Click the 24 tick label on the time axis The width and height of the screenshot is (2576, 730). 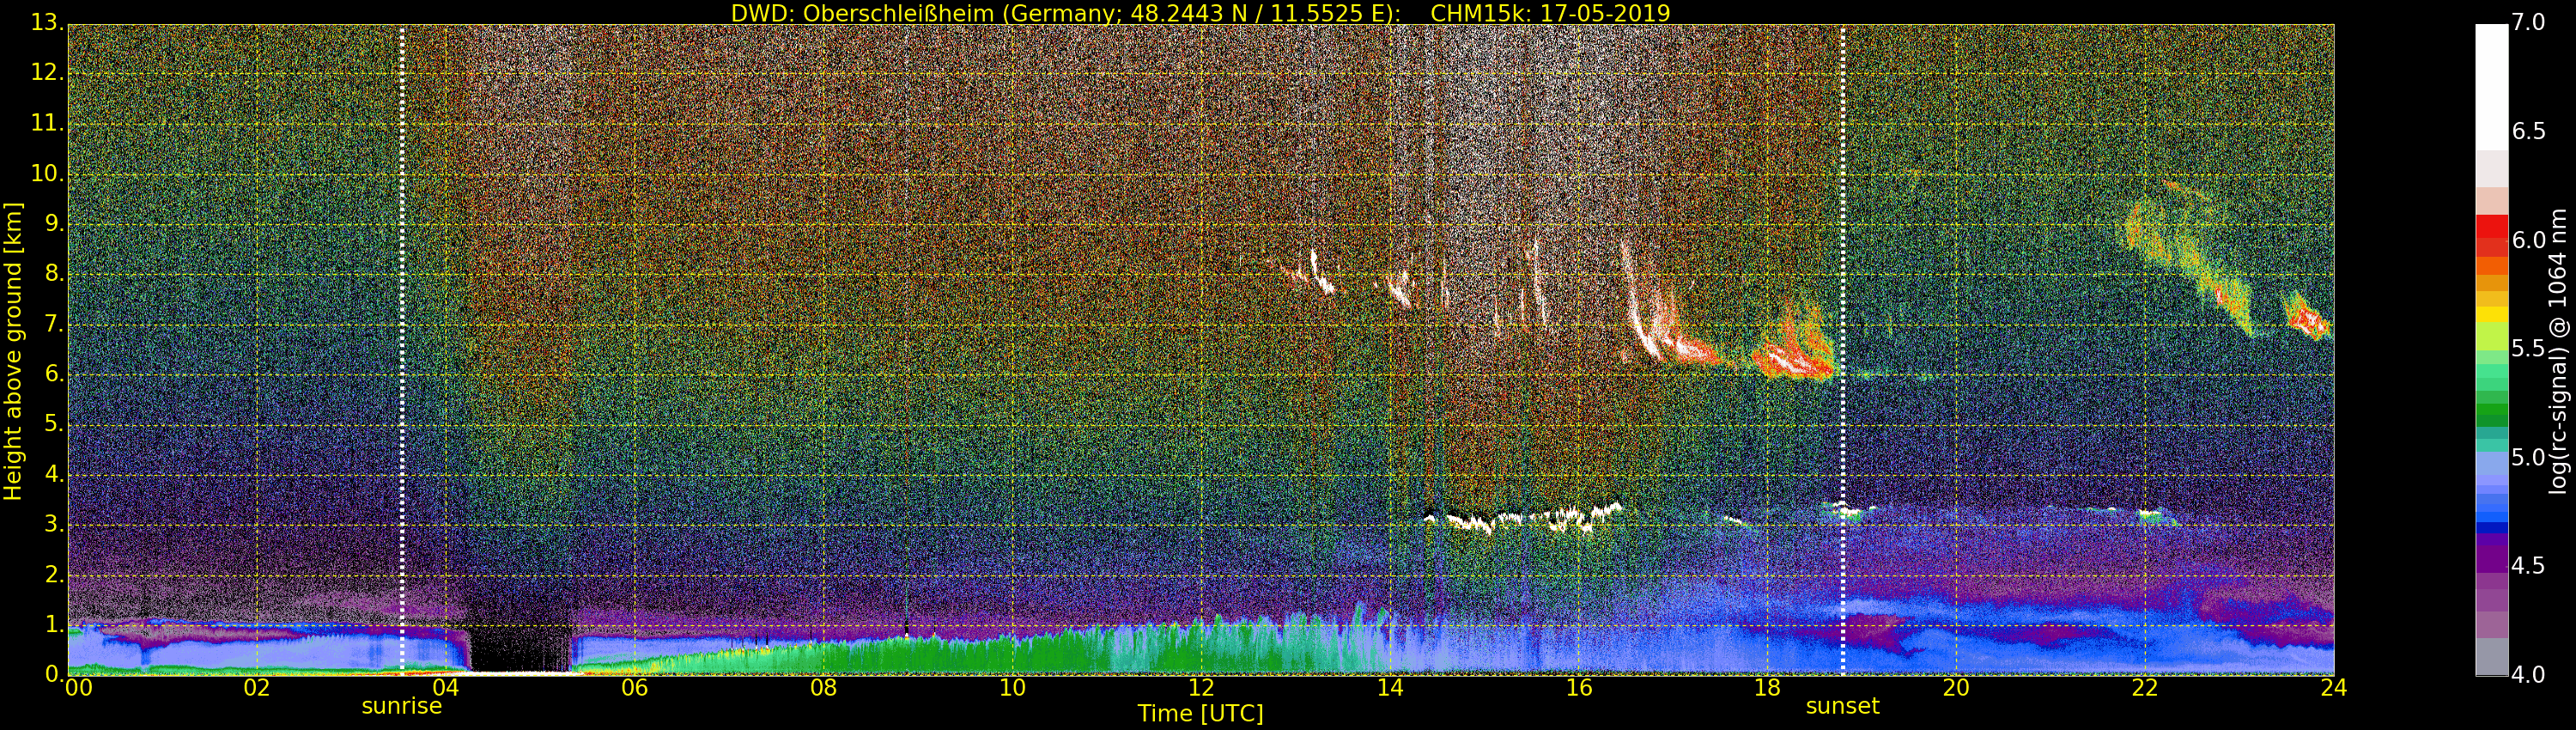[x=2333, y=688]
